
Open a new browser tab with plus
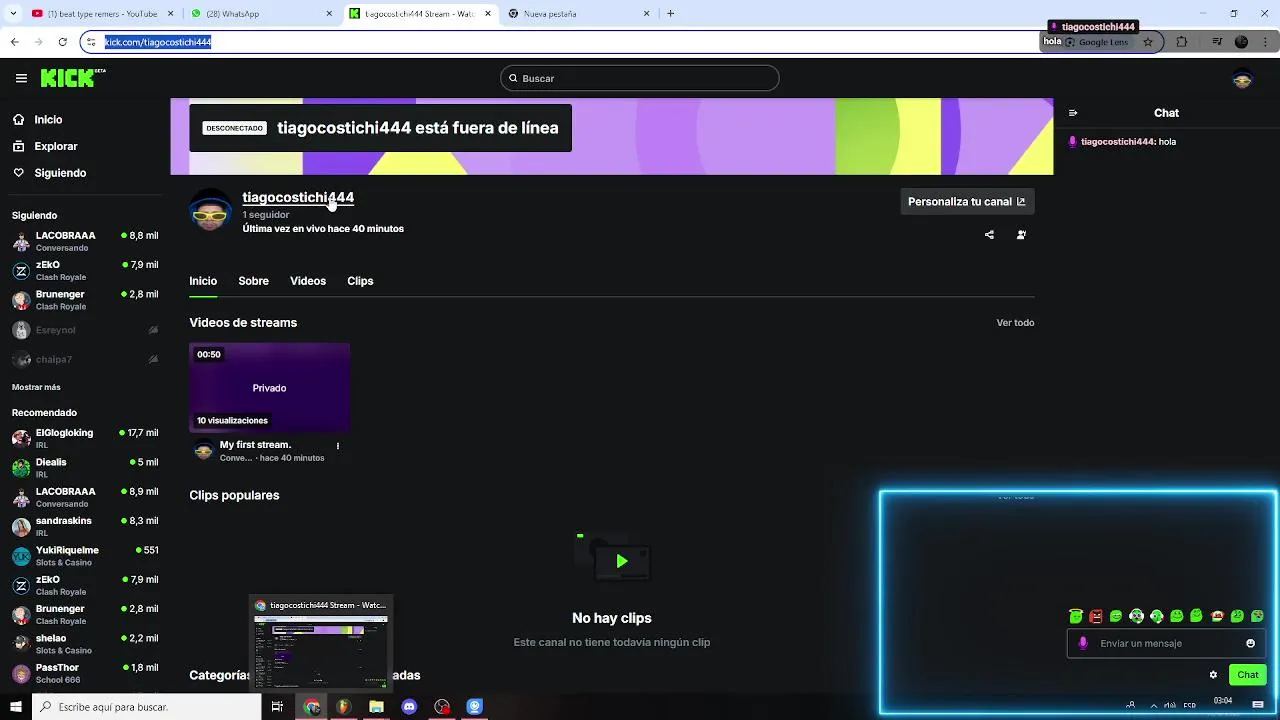pyautogui.click(x=670, y=14)
